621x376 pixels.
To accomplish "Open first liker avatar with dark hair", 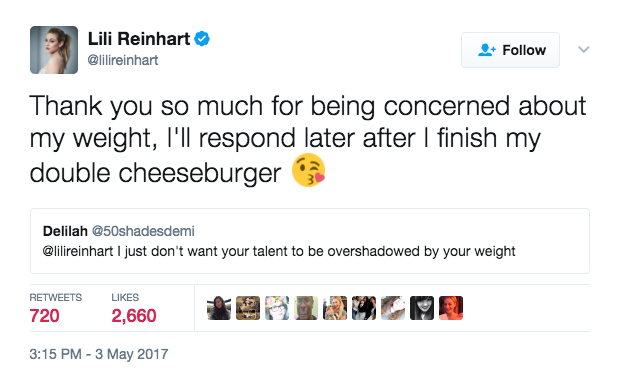I will [x=219, y=308].
